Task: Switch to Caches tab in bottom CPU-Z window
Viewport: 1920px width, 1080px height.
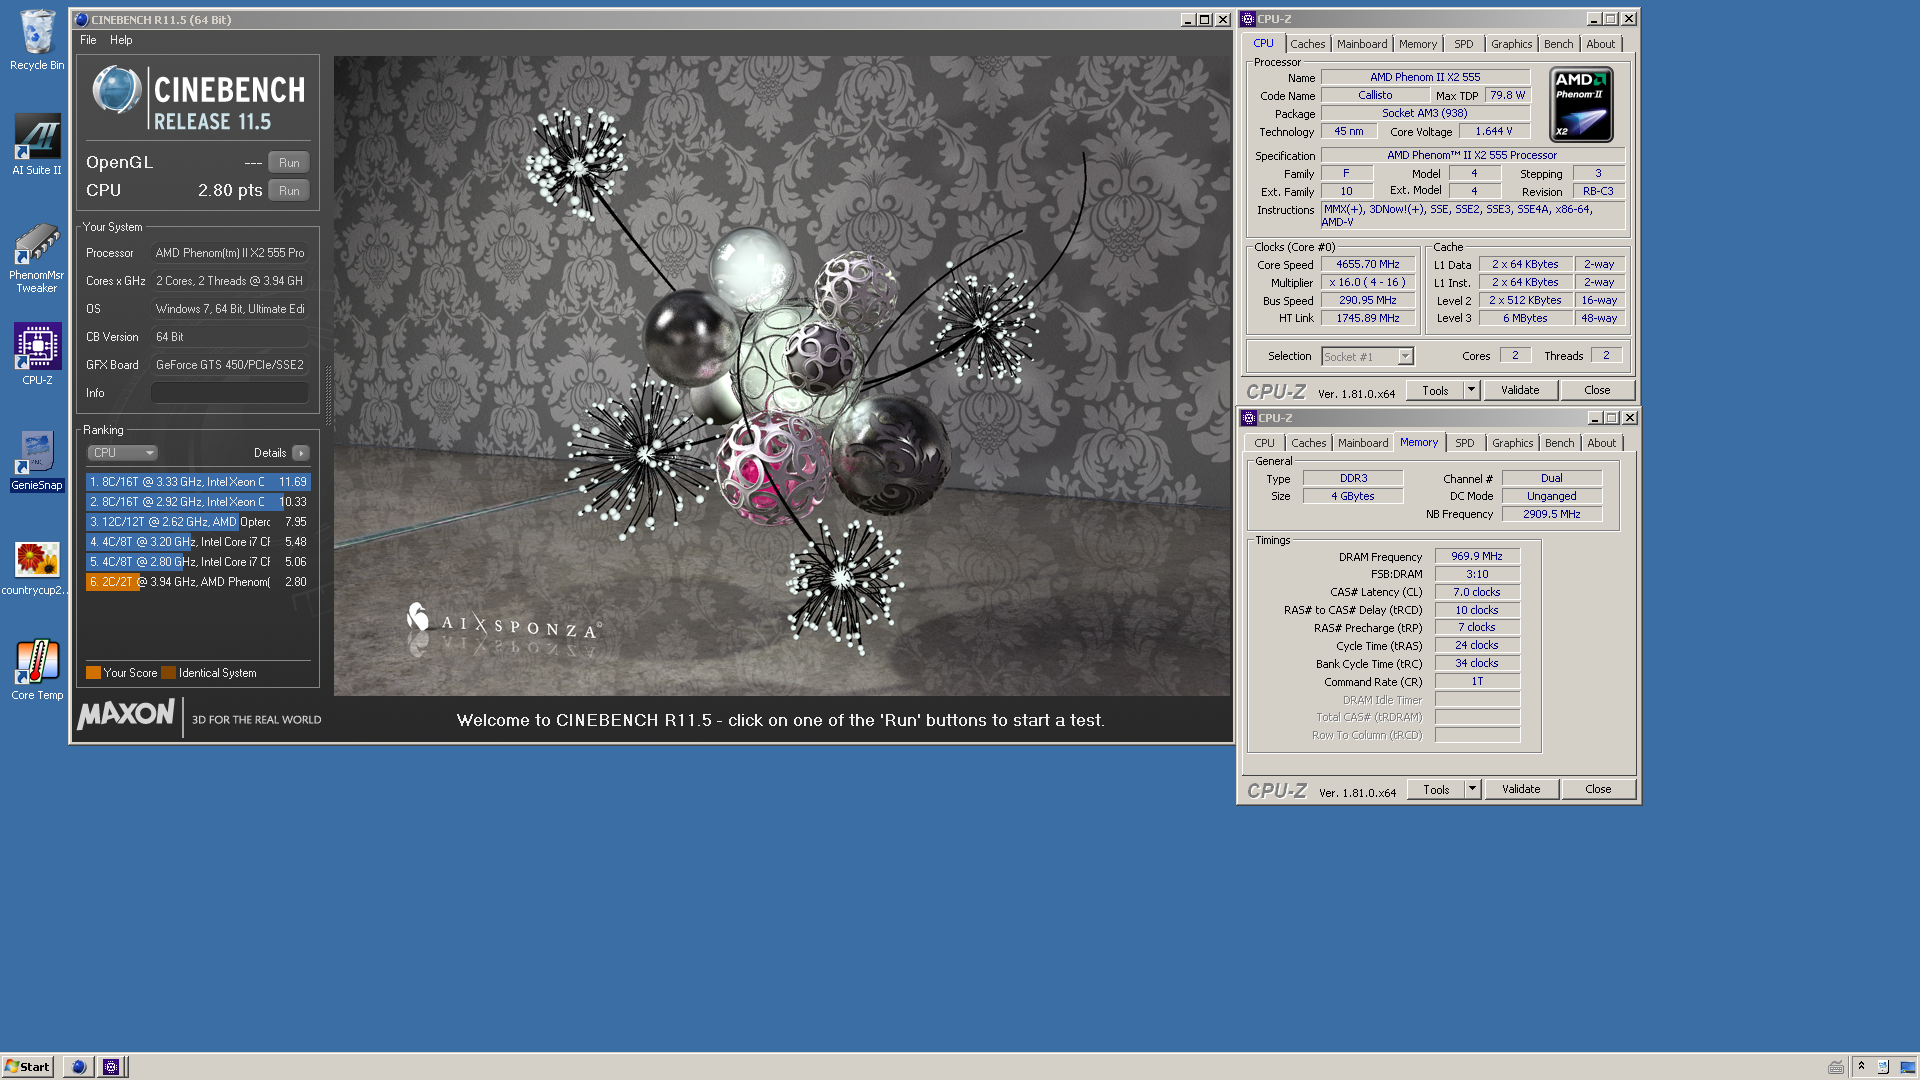Action: coord(1308,443)
